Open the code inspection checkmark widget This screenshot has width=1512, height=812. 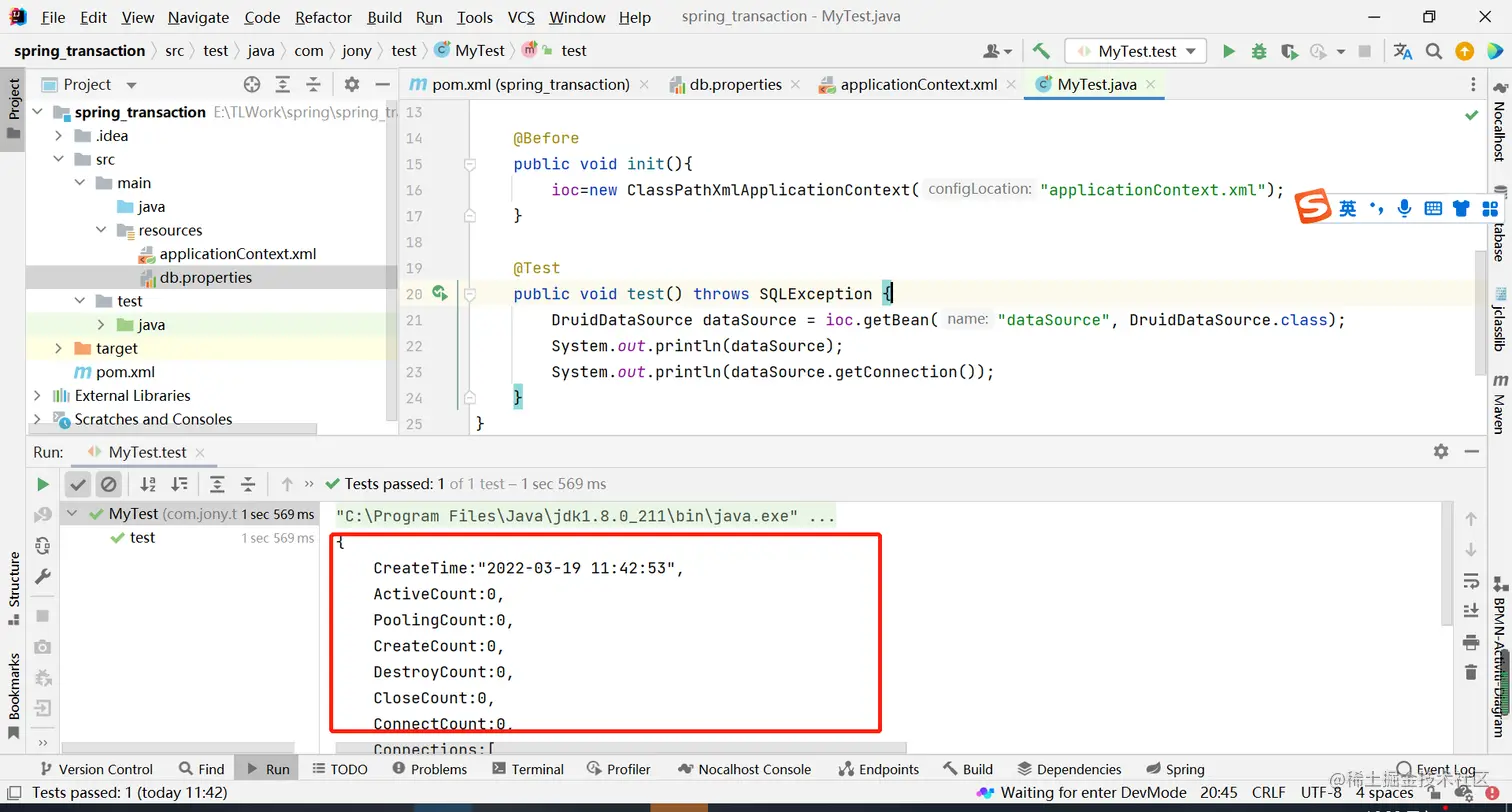[x=1471, y=115]
